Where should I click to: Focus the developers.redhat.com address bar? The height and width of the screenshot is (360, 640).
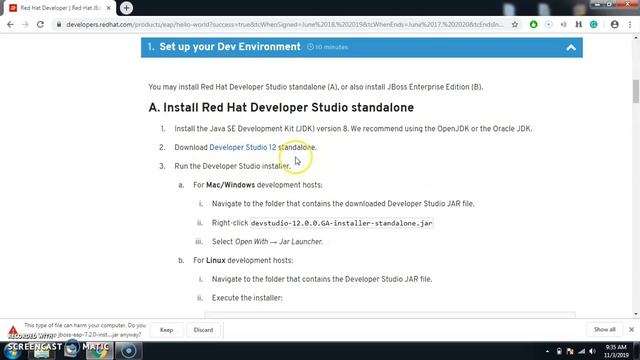pyautogui.click(x=284, y=24)
